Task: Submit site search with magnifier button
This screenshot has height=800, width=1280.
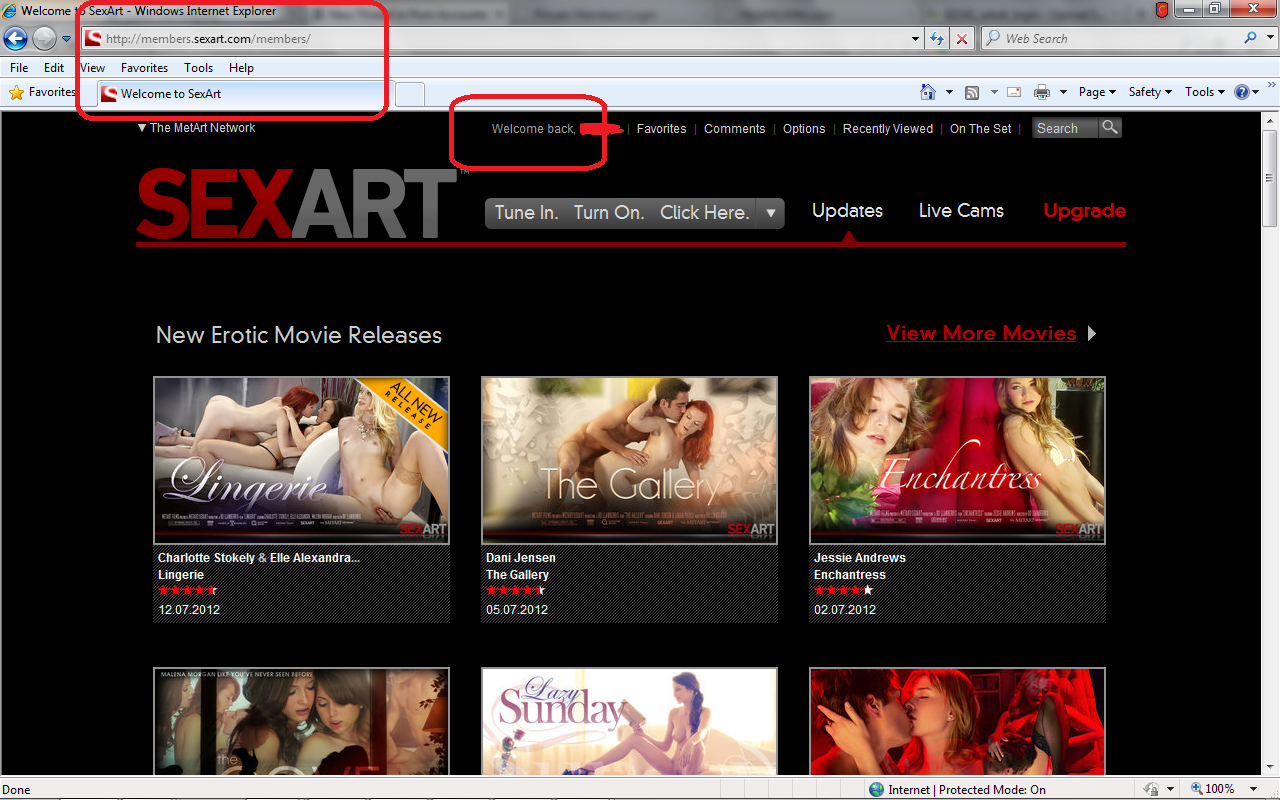Action: pyautogui.click(x=1110, y=128)
